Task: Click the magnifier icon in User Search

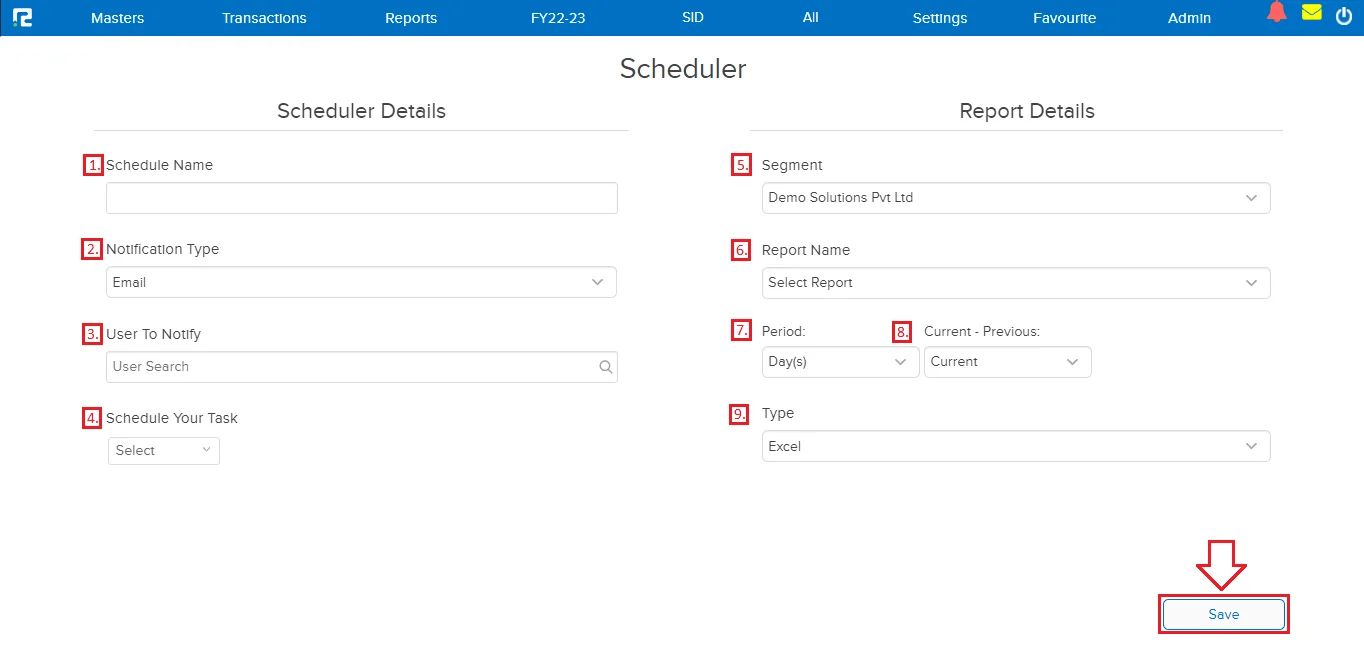Action: click(x=605, y=367)
